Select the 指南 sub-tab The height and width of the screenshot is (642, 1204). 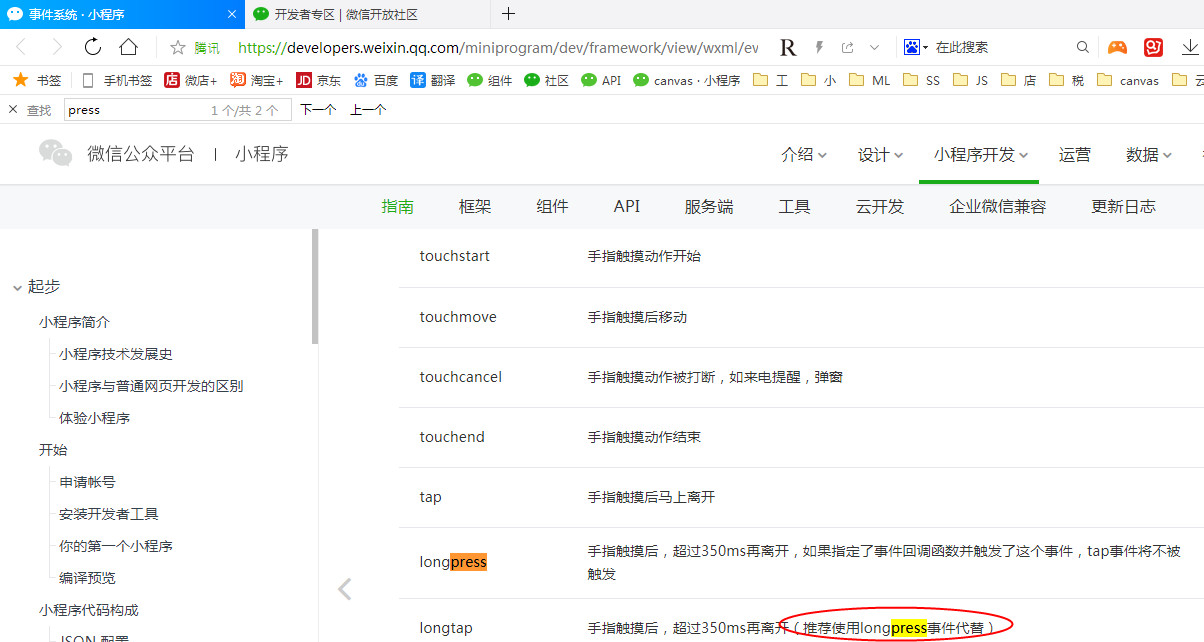[398, 207]
